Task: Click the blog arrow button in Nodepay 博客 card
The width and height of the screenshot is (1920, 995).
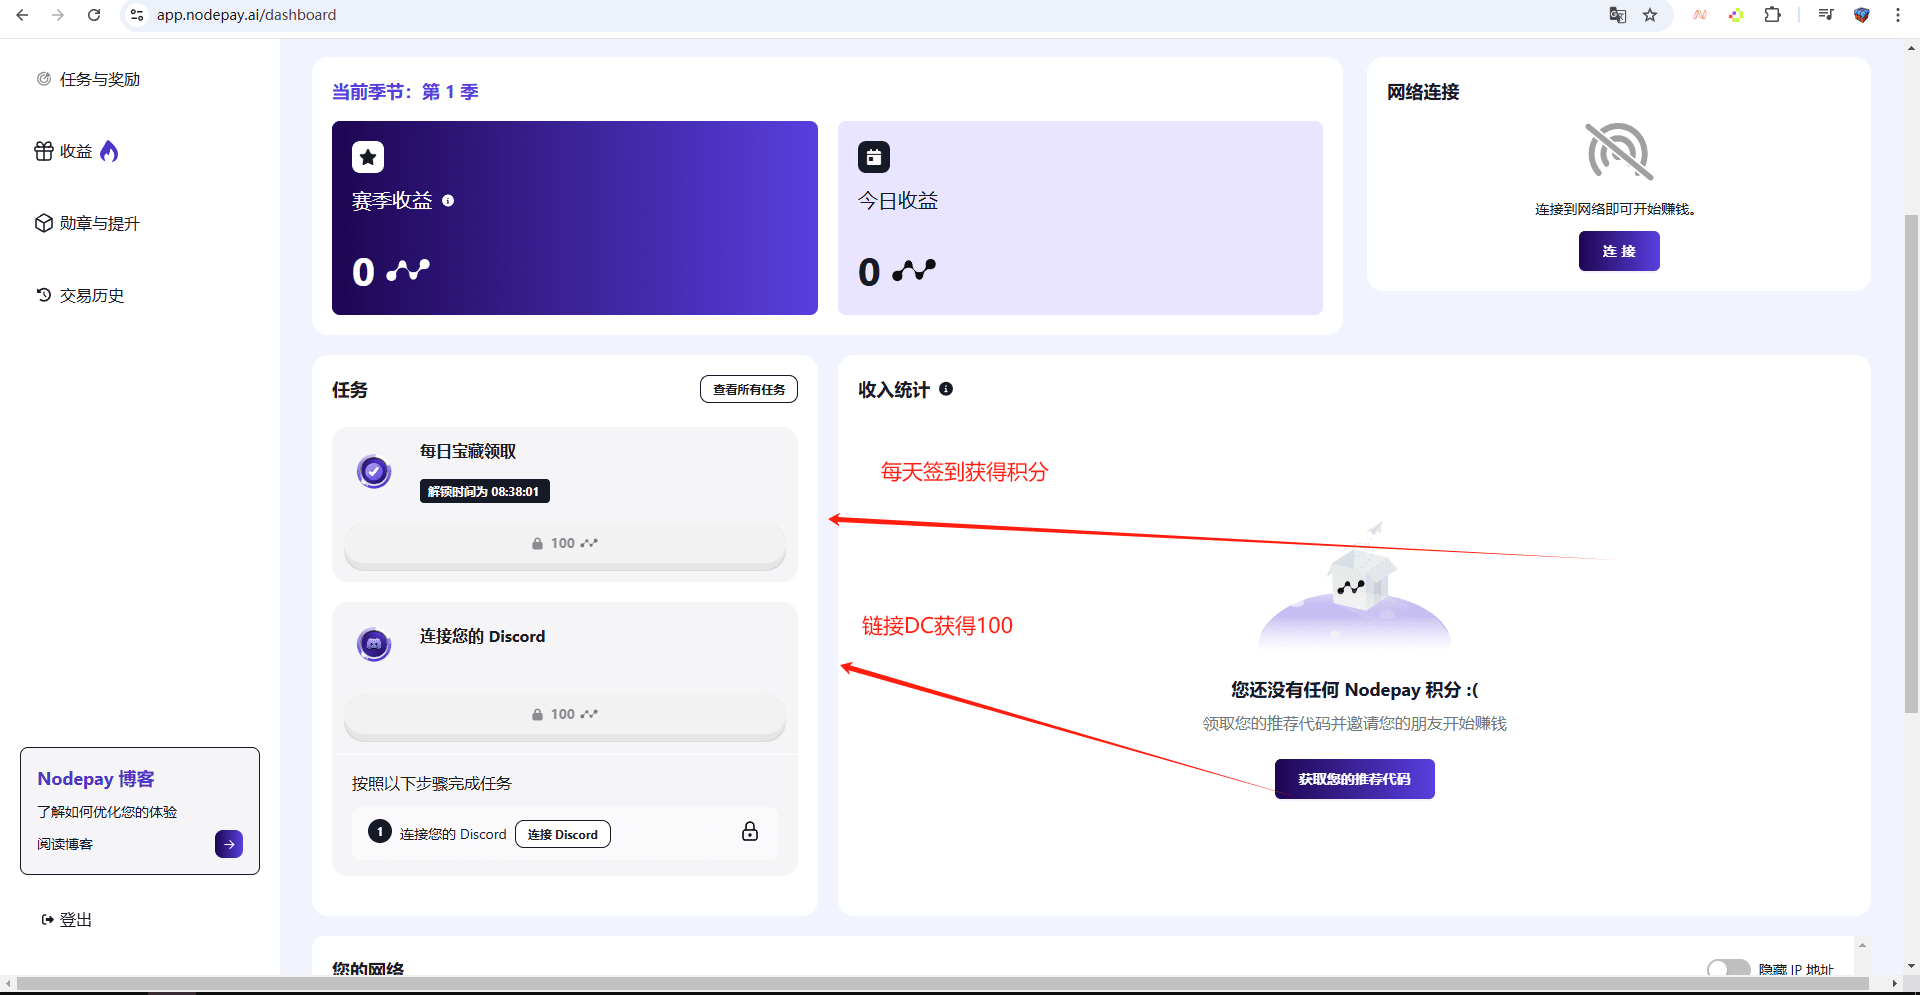Action: point(229,844)
